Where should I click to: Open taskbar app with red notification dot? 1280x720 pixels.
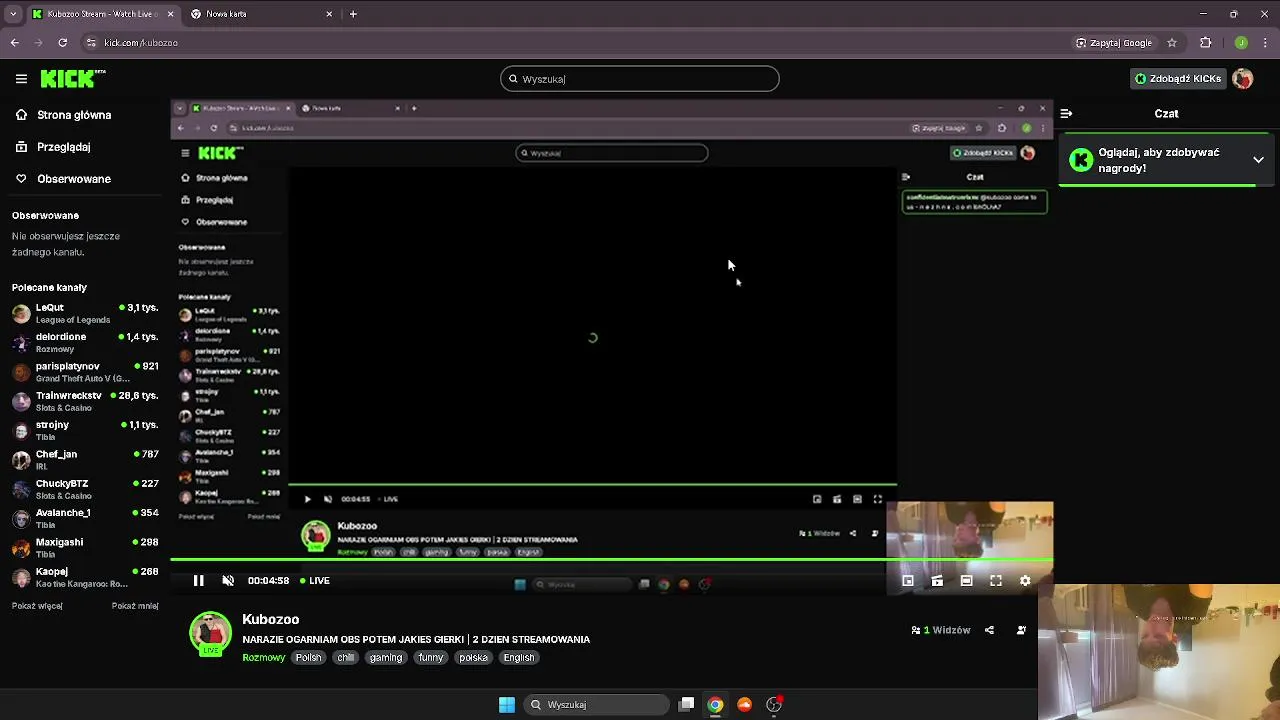coord(774,705)
